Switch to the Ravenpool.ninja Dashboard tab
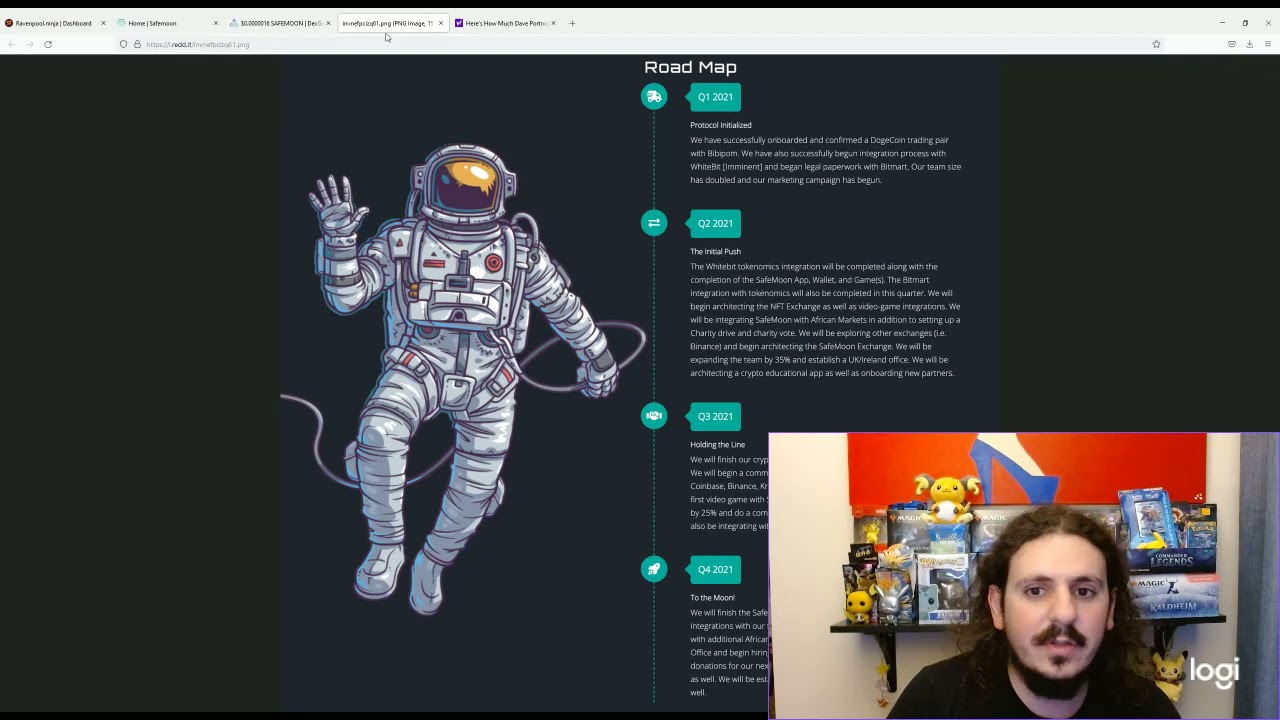Screen dimensions: 1280x720 coord(54,23)
